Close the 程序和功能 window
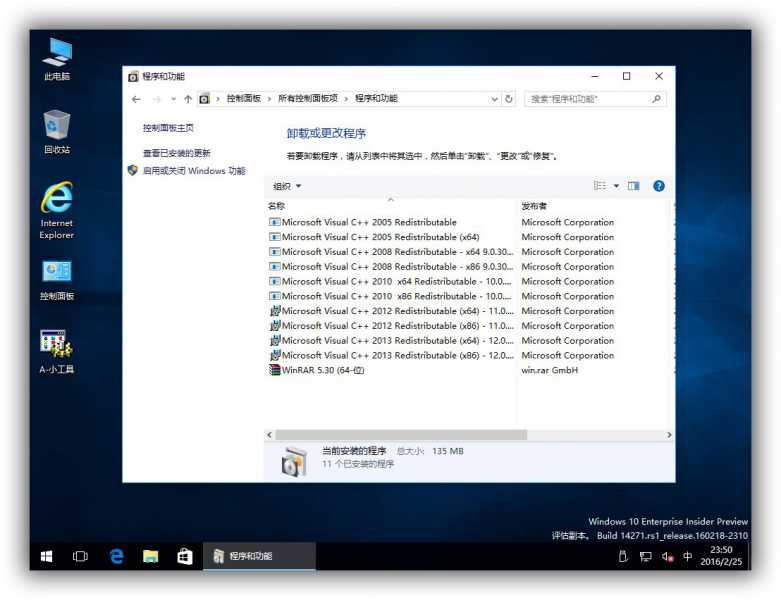 point(658,76)
